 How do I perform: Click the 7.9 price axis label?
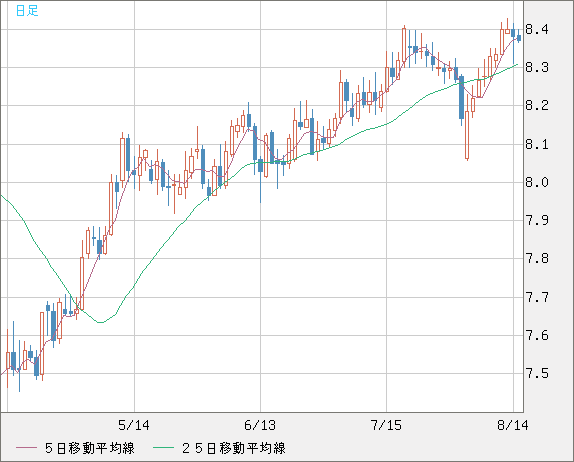537,220
